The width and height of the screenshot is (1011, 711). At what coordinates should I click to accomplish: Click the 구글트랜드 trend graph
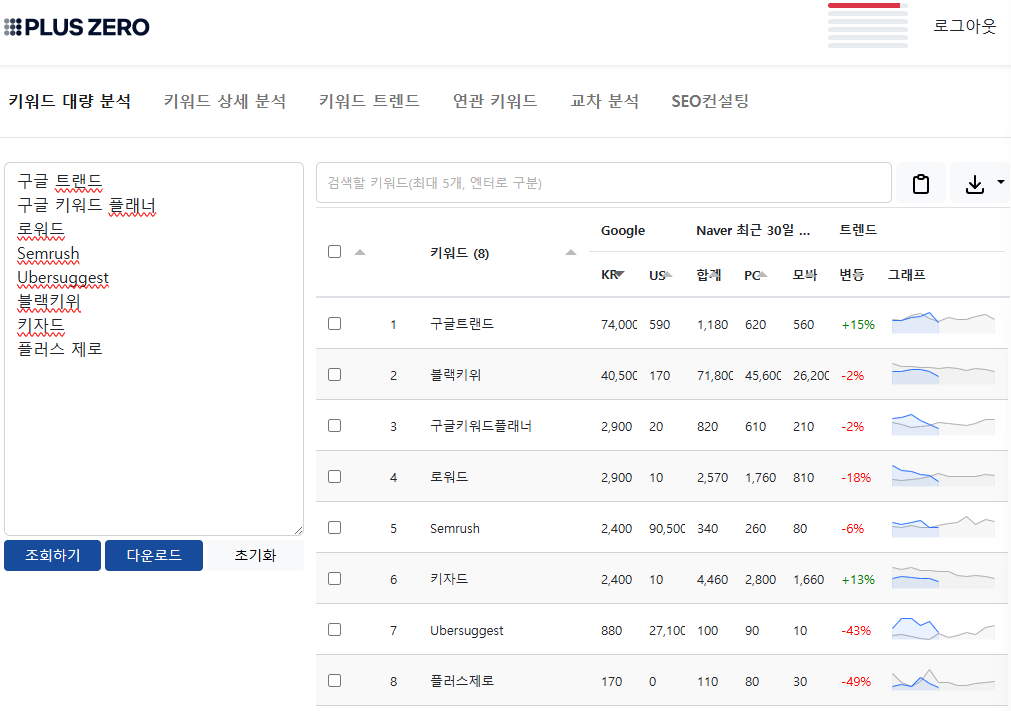point(943,322)
